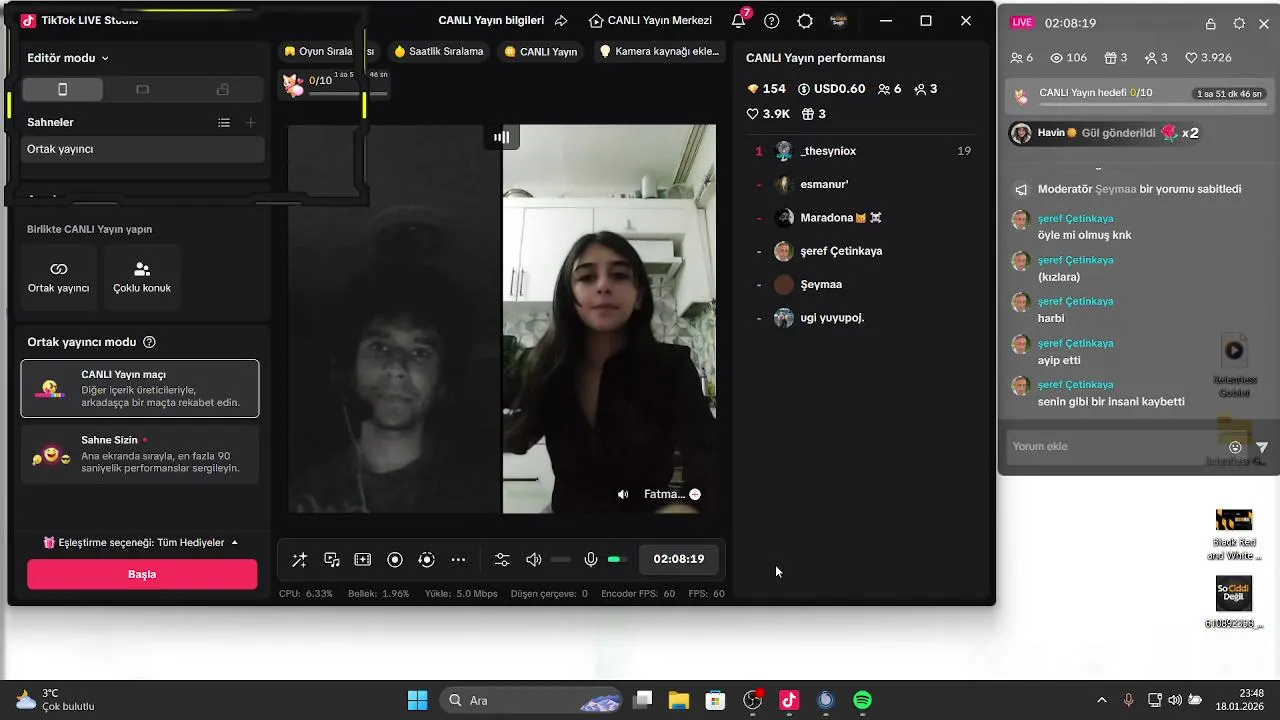1280x720 pixels.
Task: Open the audio mixer sliders icon
Action: coord(502,560)
